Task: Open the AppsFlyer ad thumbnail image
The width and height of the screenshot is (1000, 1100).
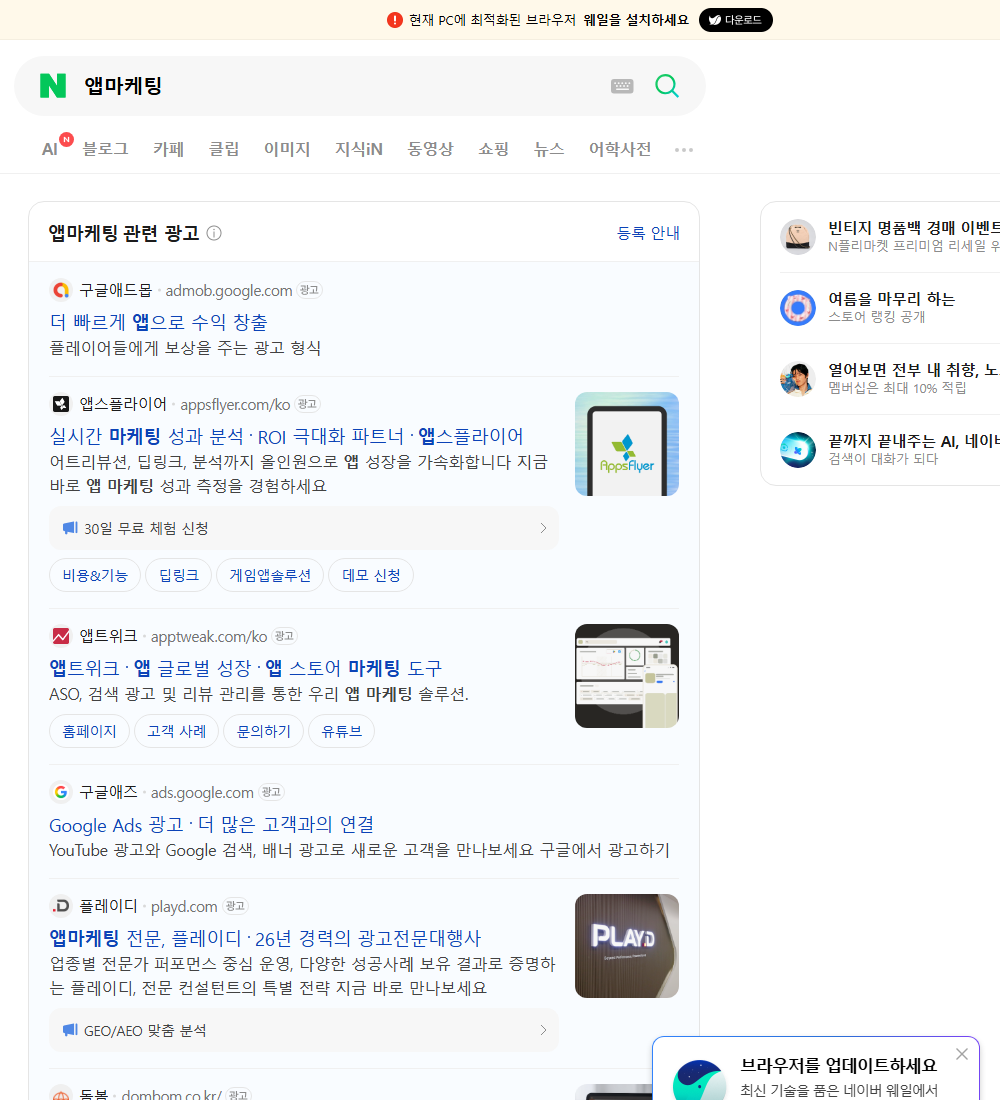Action: click(x=627, y=444)
